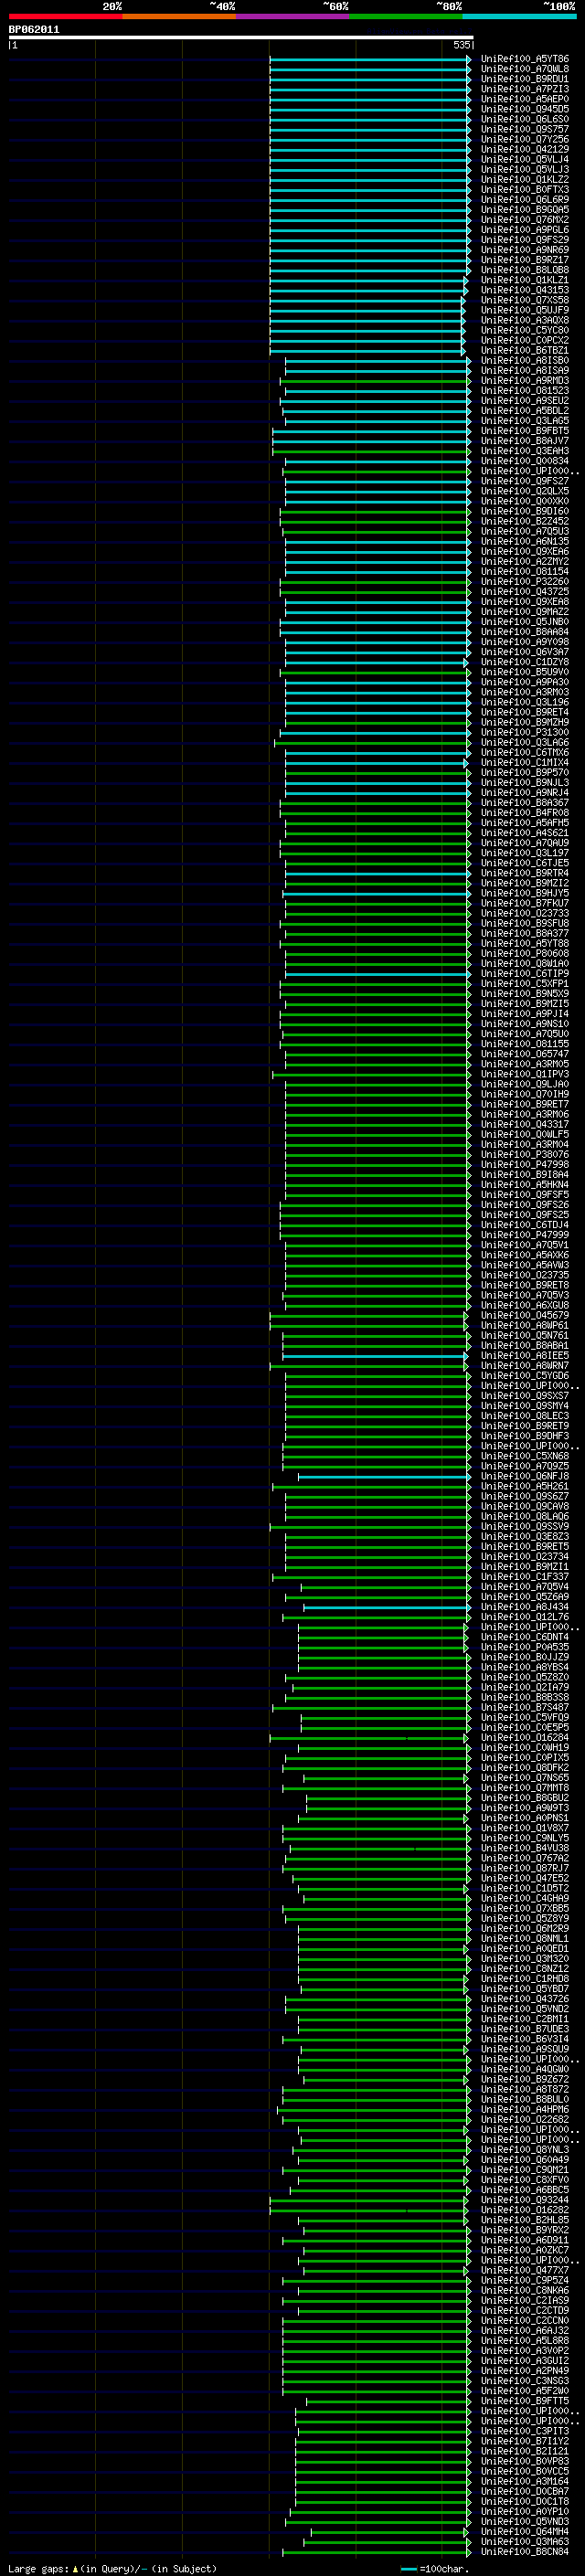Select hit label UniRef100_C2IAS9

(525, 2301)
